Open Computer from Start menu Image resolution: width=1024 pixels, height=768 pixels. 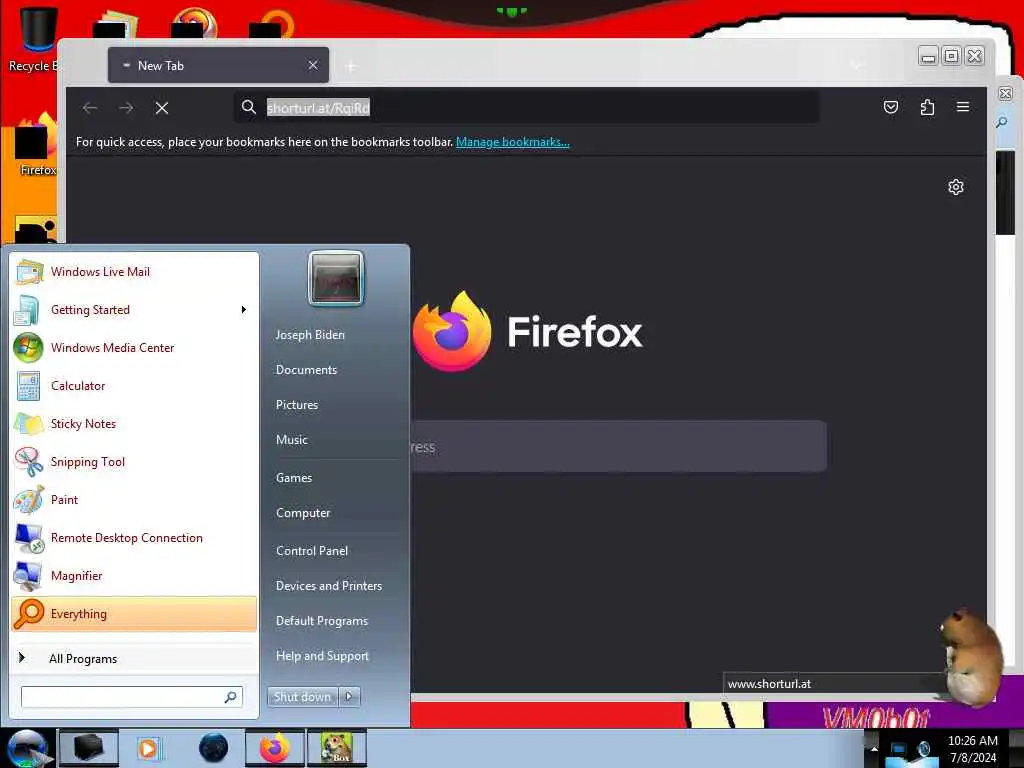(x=303, y=513)
